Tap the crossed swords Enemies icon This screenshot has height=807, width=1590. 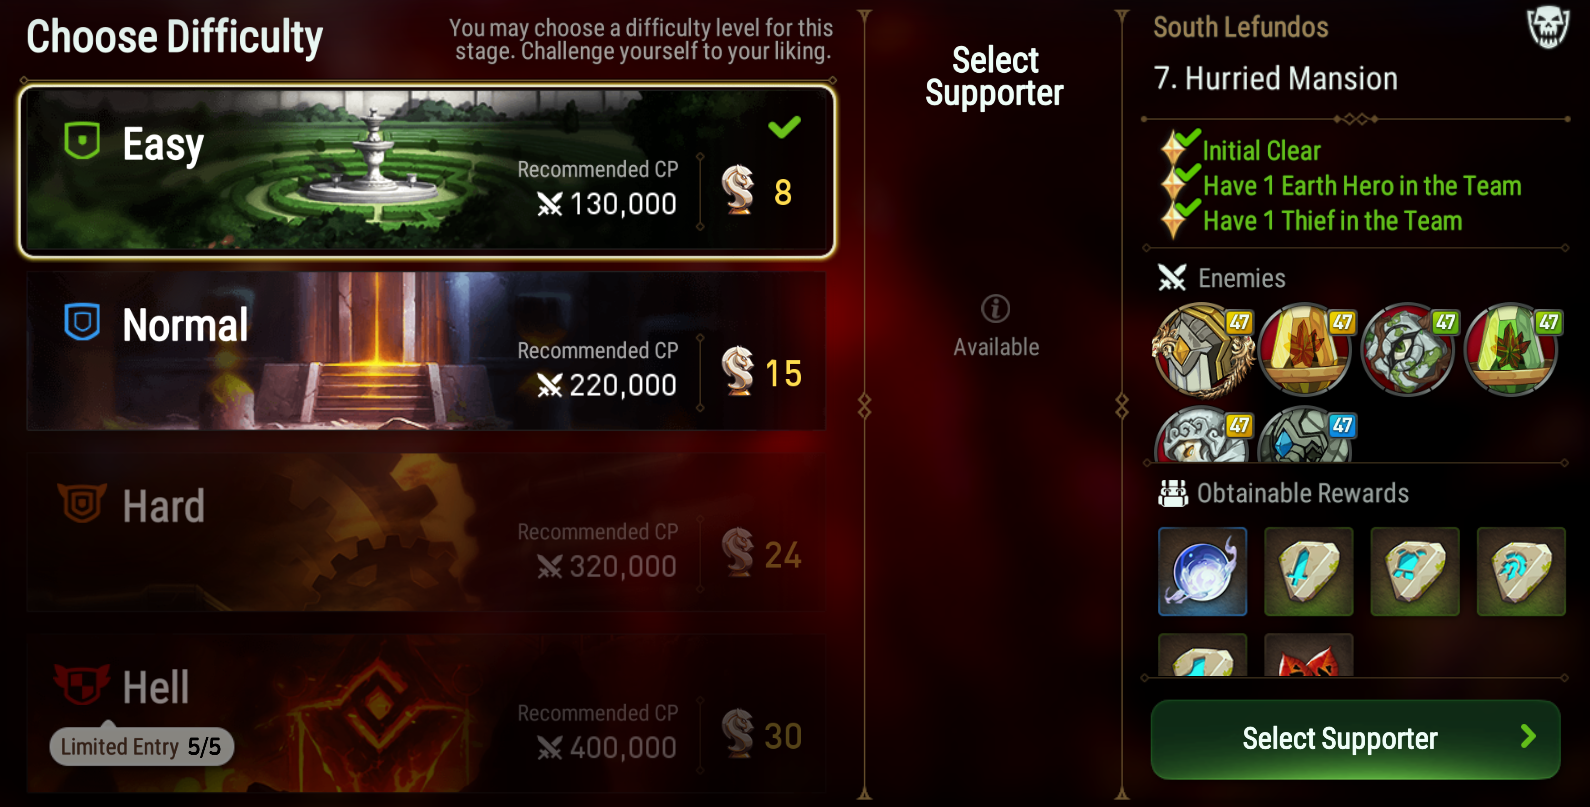coord(1172,278)
